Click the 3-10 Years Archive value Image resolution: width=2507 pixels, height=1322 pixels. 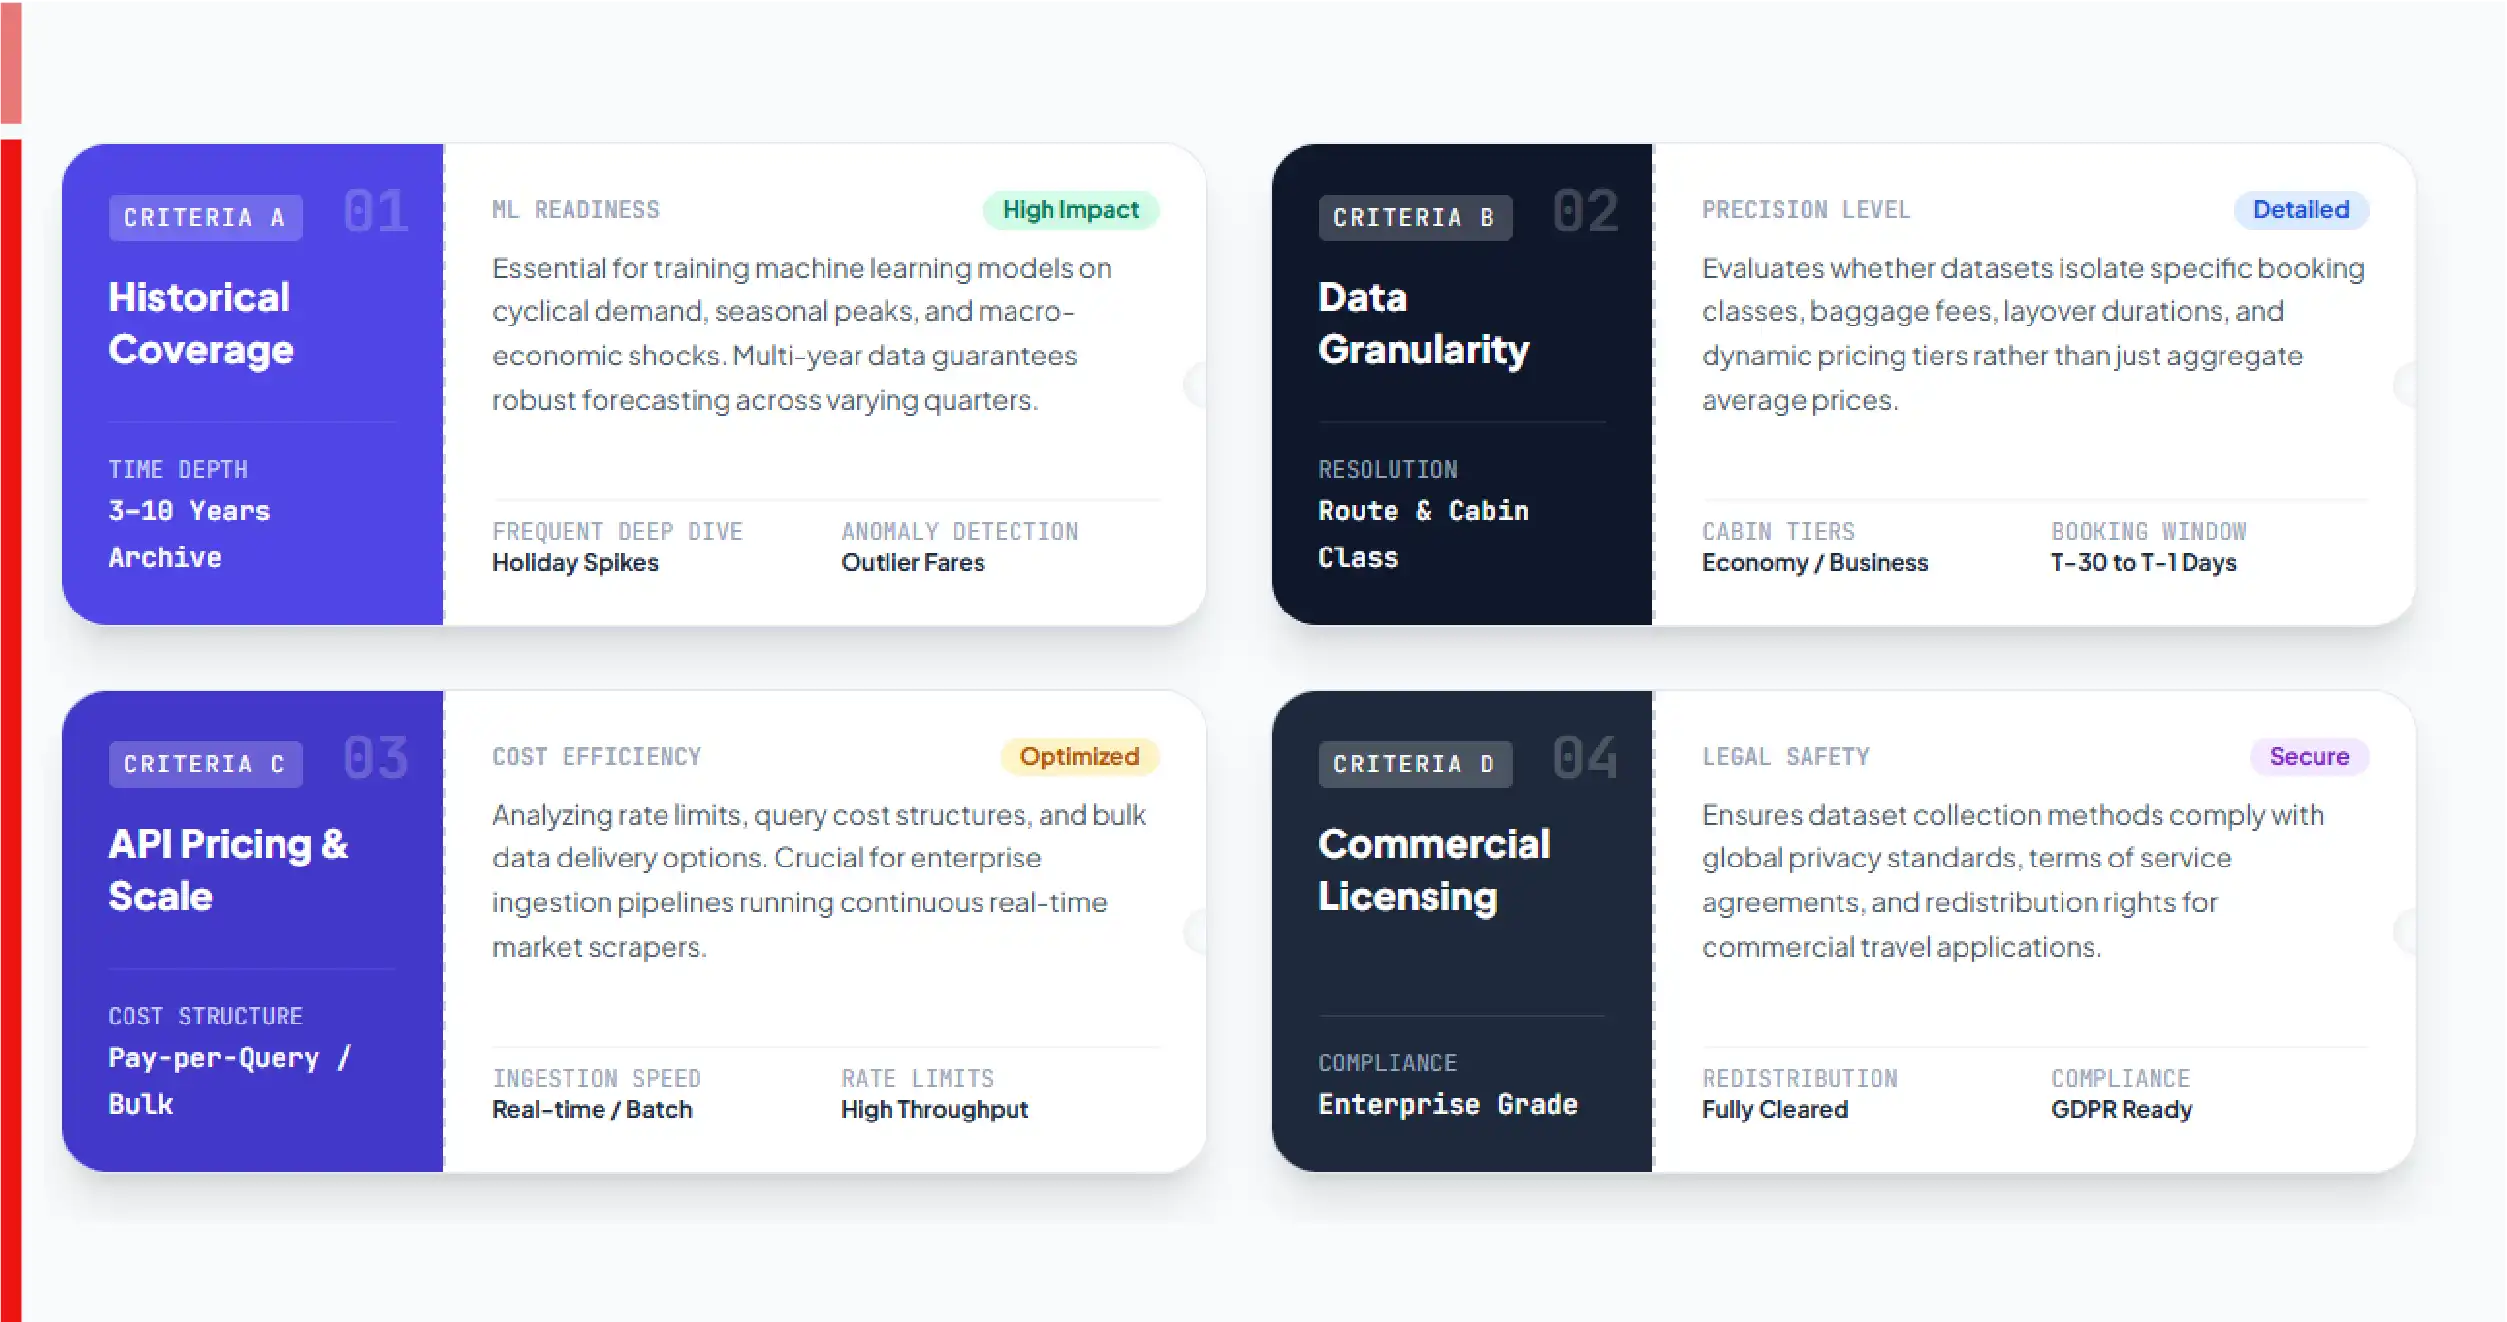(x=189, y=534)
